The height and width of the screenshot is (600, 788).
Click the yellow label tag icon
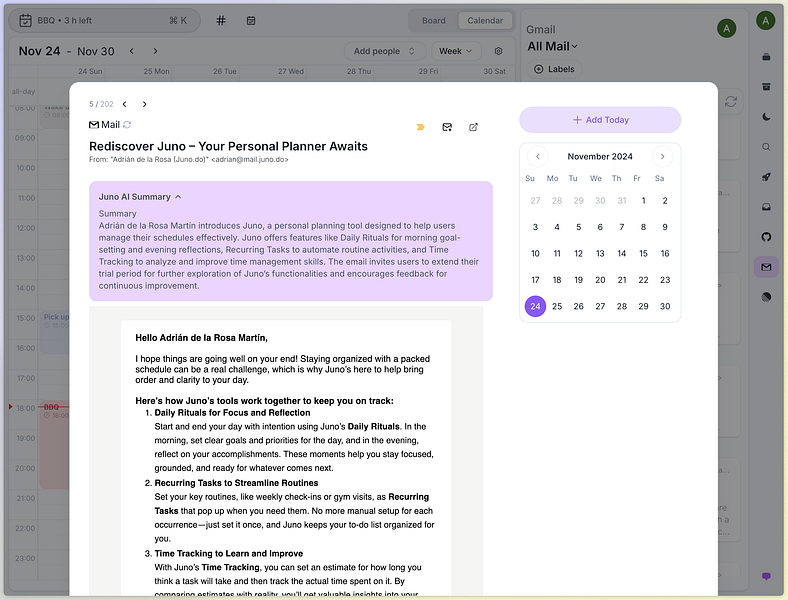click(x=421, y=127)
